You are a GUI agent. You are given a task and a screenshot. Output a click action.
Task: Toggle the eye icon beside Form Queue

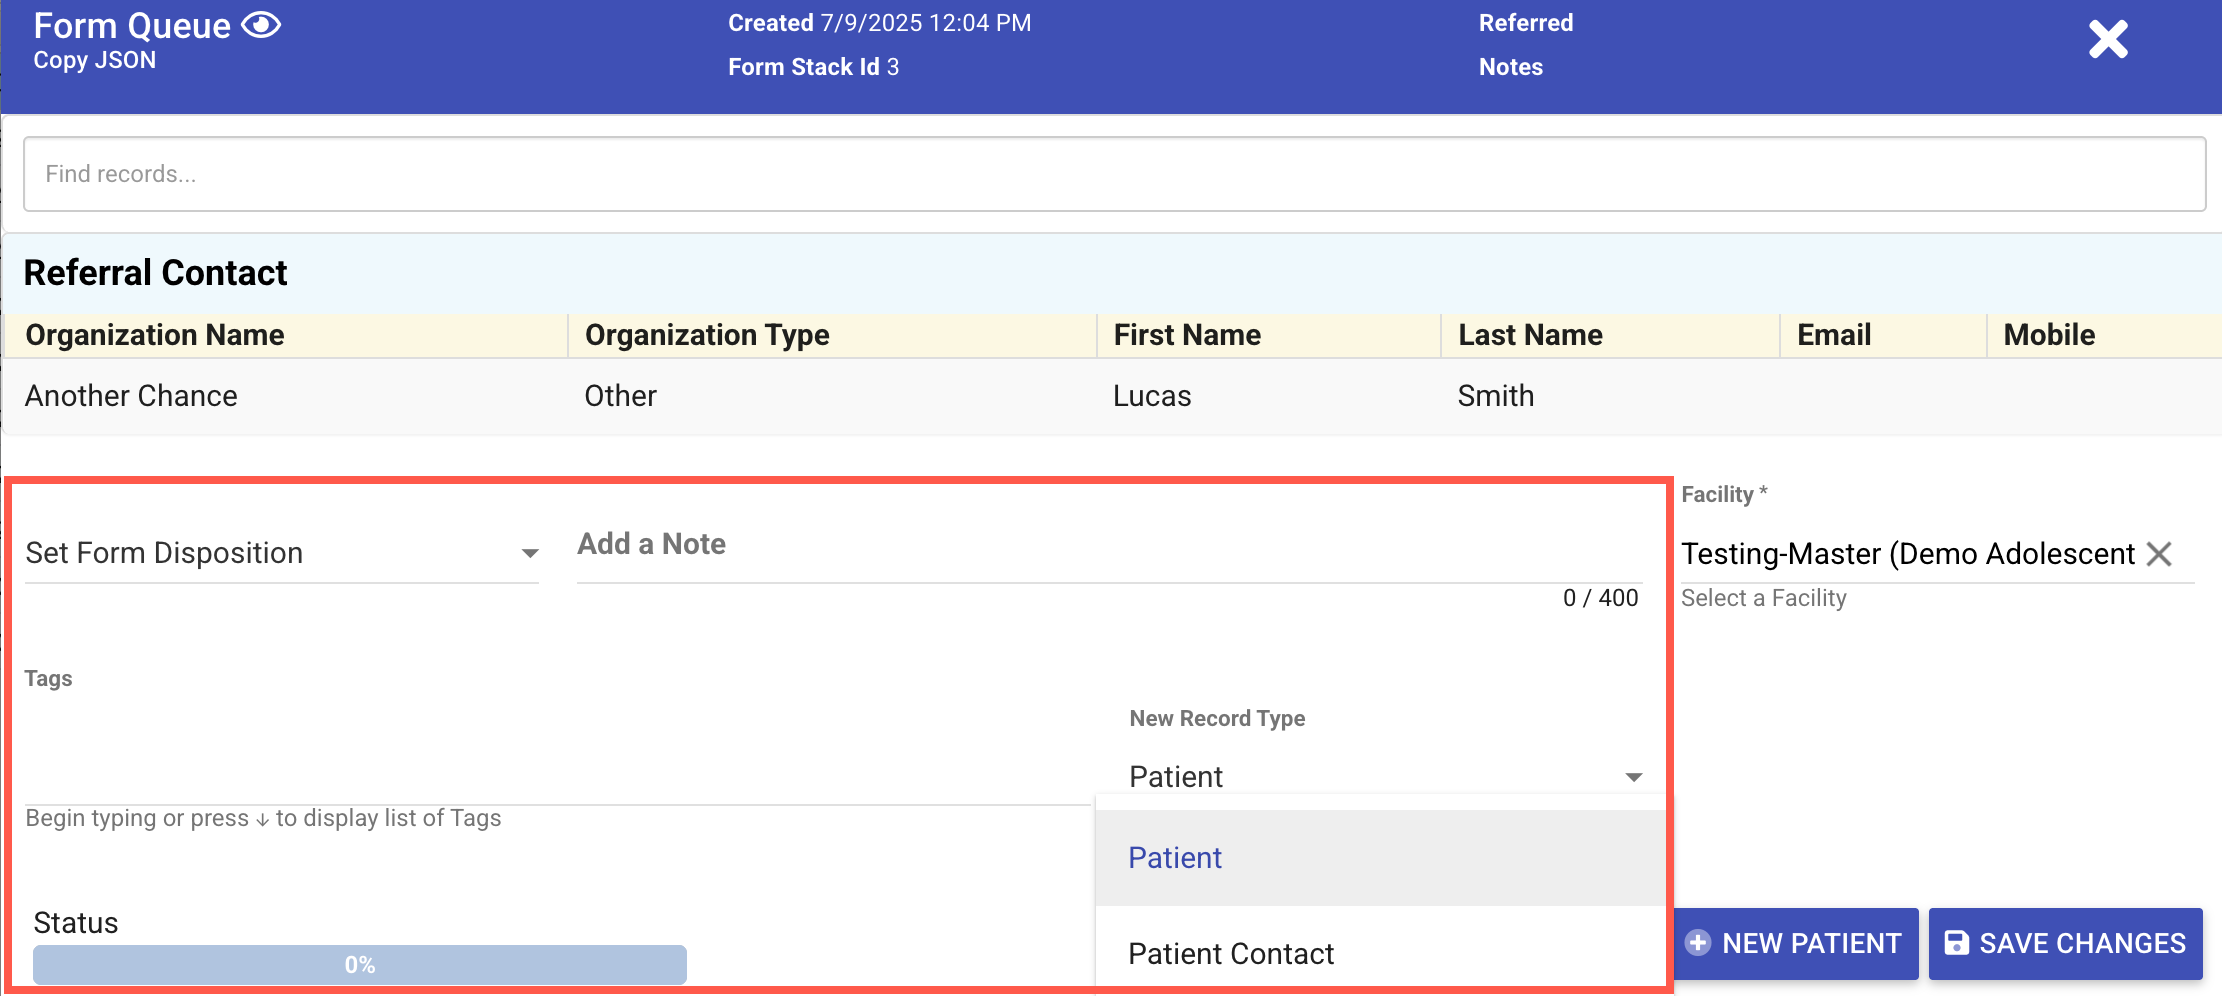[261, 25]
